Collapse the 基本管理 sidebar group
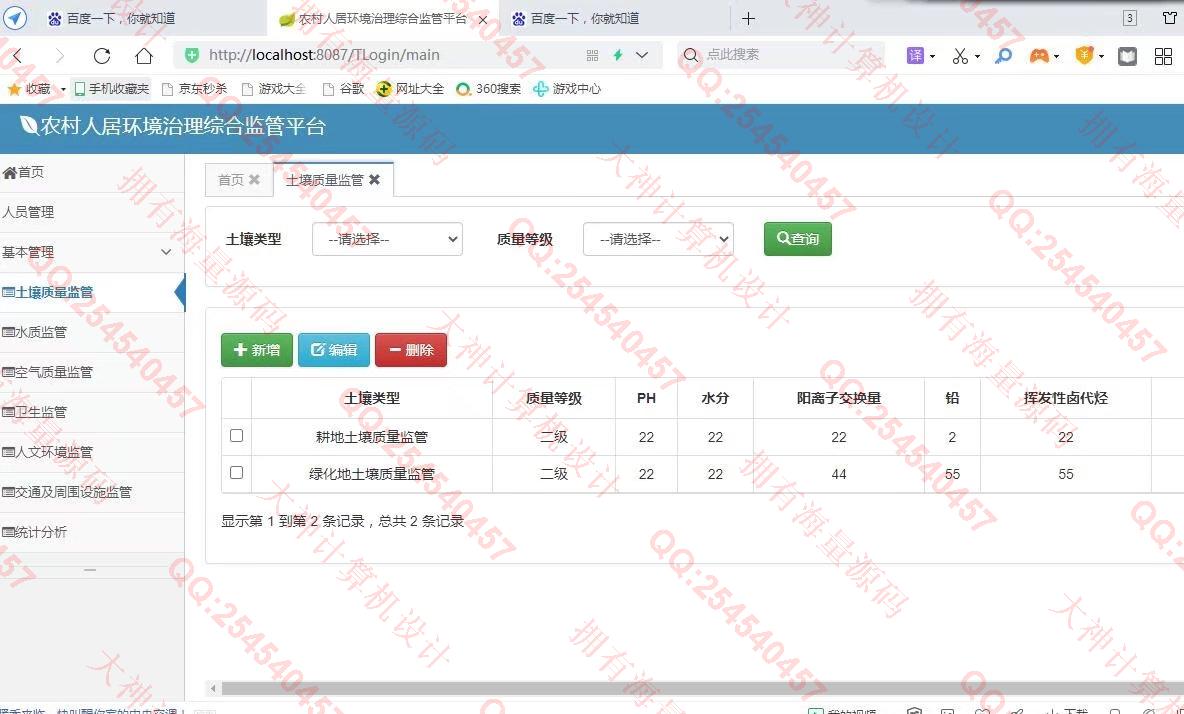 92,252
